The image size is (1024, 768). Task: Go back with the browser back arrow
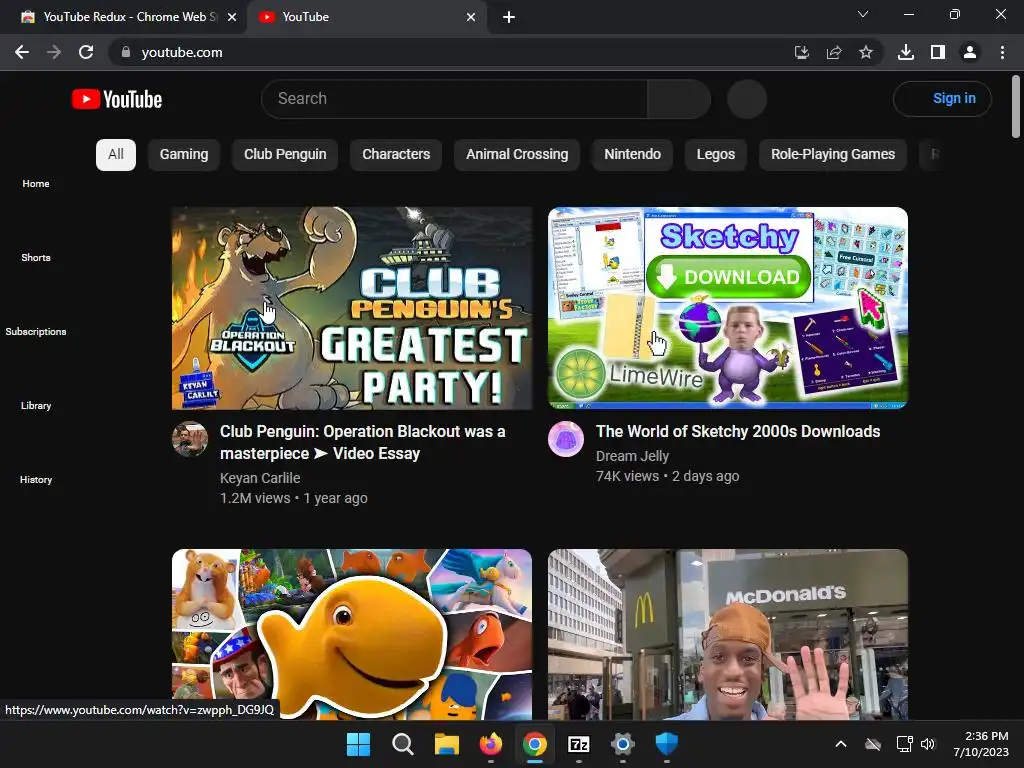tap(22, 52)
